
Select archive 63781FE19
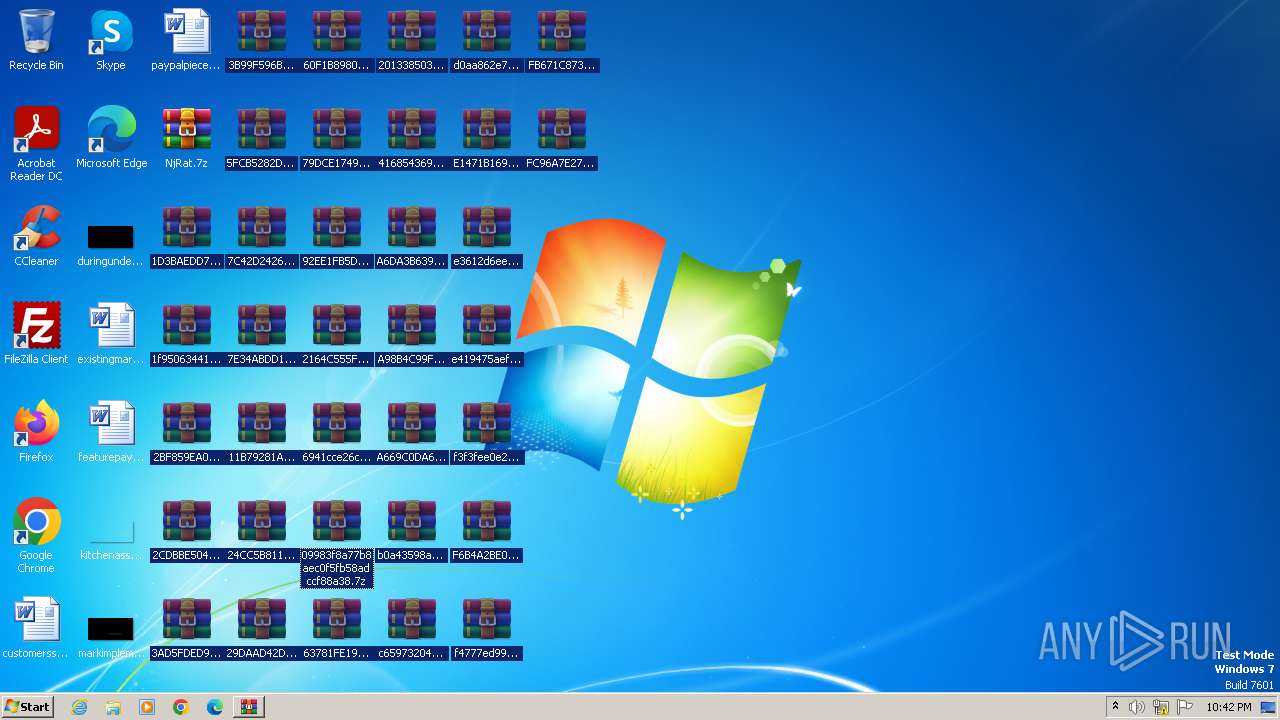[x=336, y=629]
